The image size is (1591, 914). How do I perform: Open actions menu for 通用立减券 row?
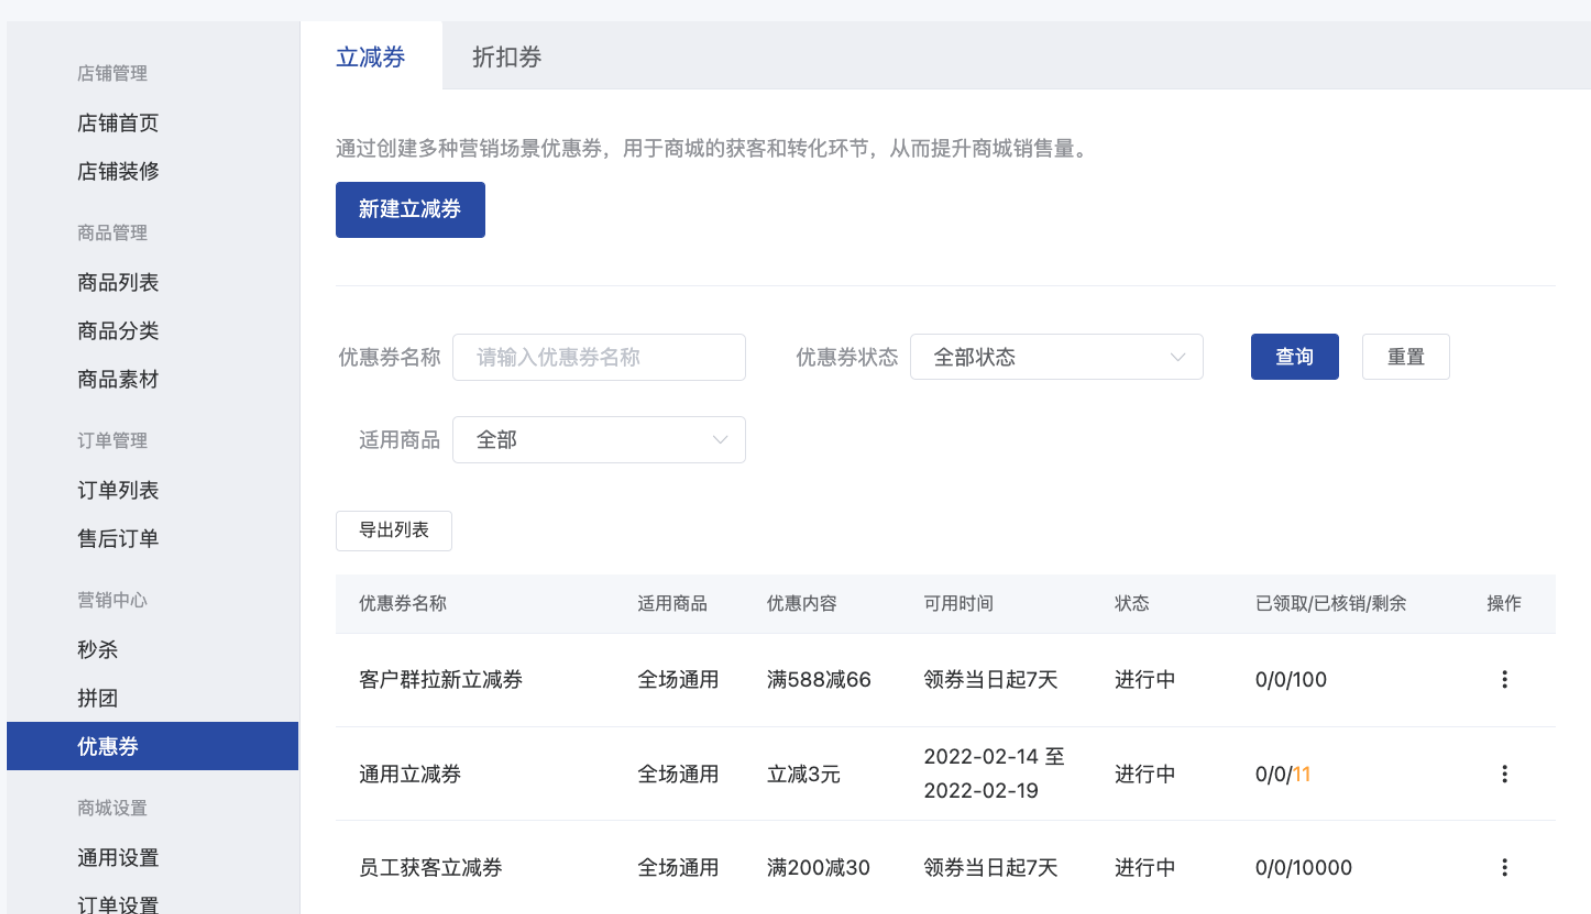pyautogui.click(x=1504, y=773)
